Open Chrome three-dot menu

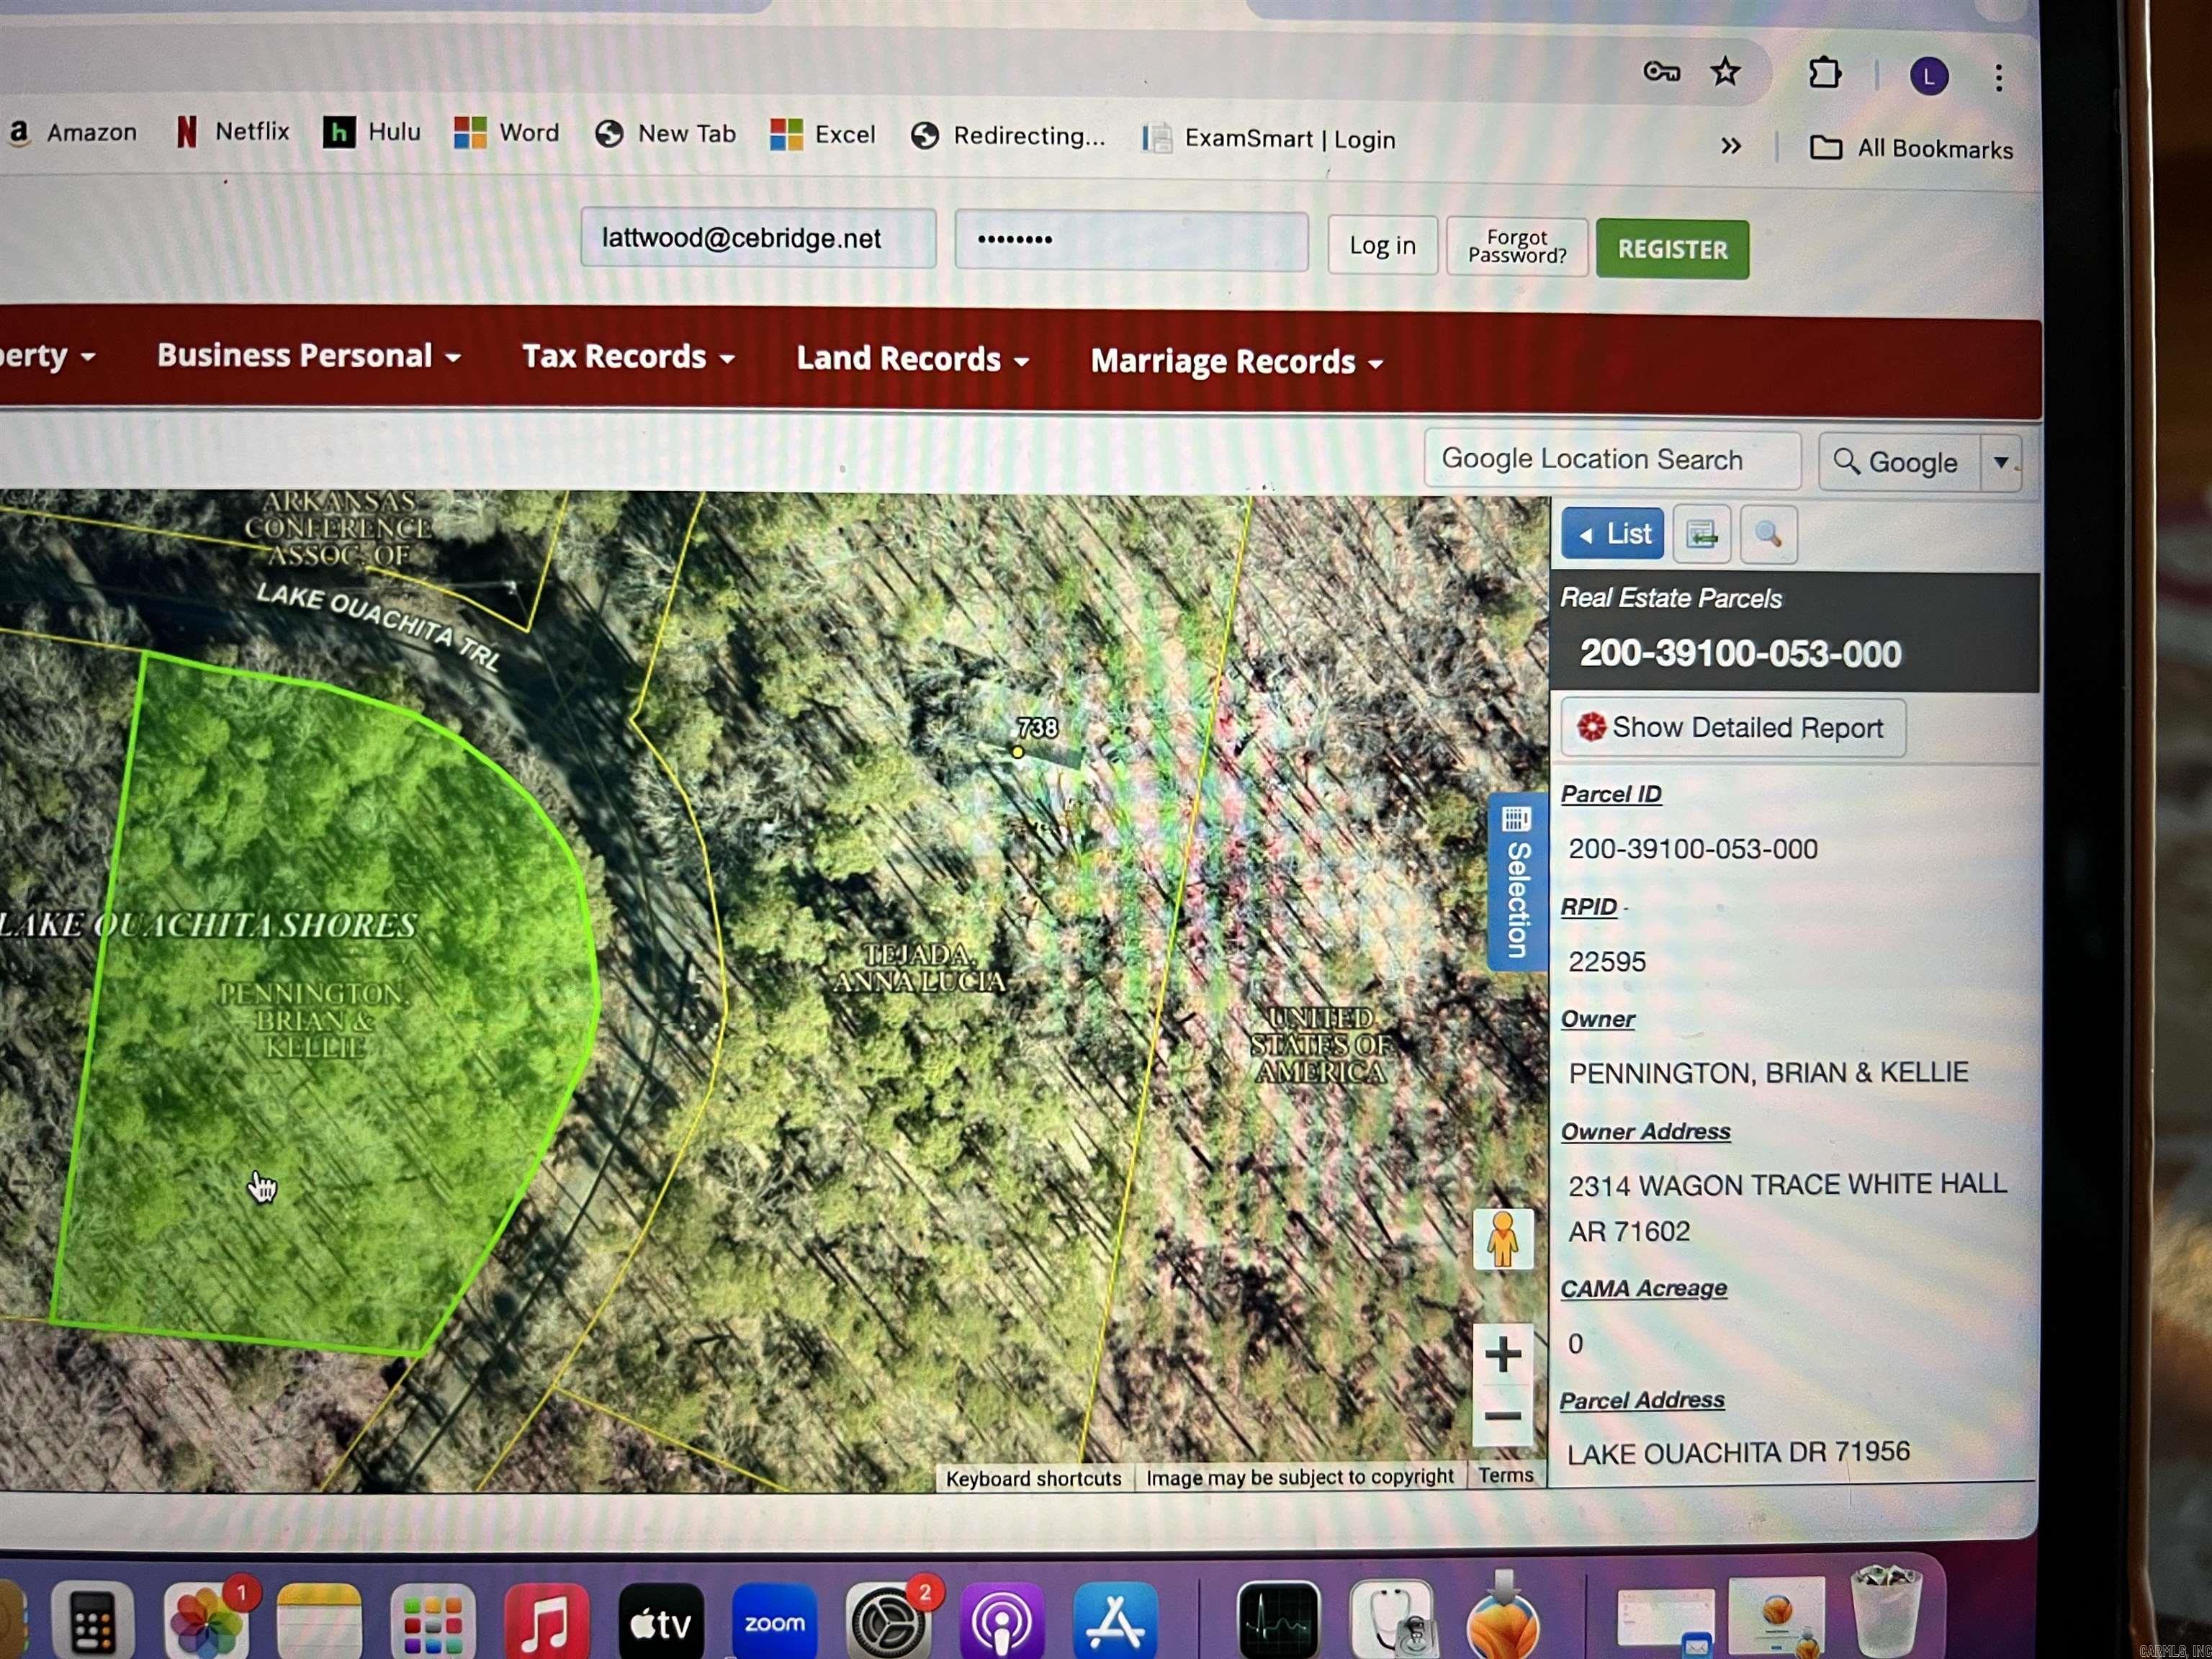[1998, 78]
